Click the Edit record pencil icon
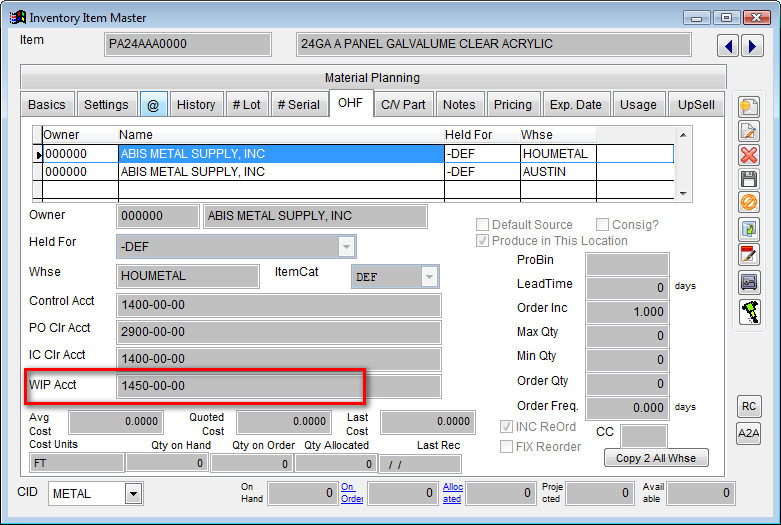The height and width of the screenshot is (525, 781). 748,131
